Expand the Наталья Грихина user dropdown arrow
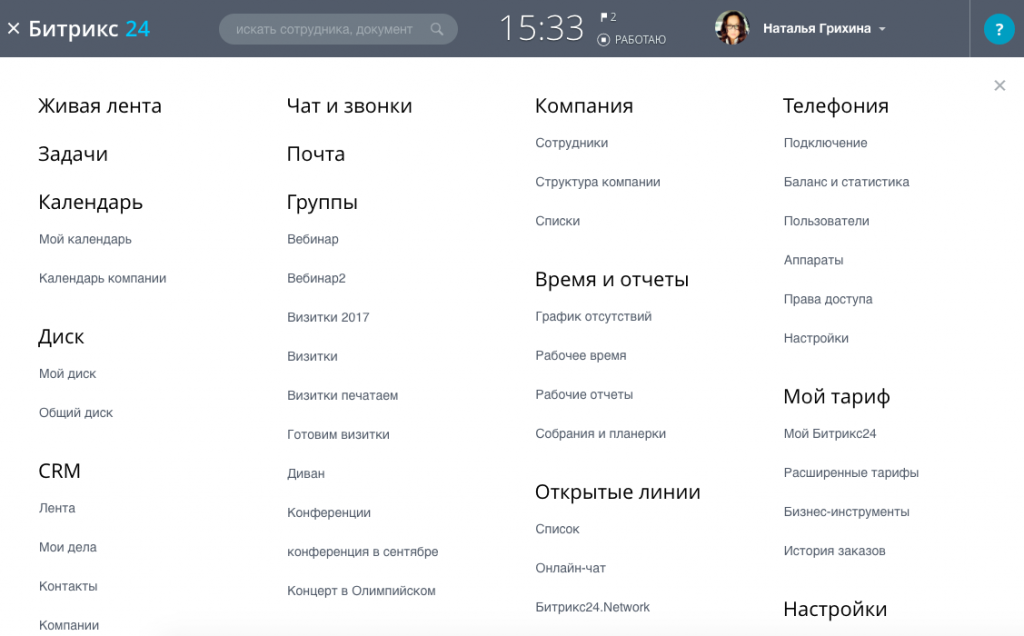Screen dimensions: 1024x636 coord(882,29)
